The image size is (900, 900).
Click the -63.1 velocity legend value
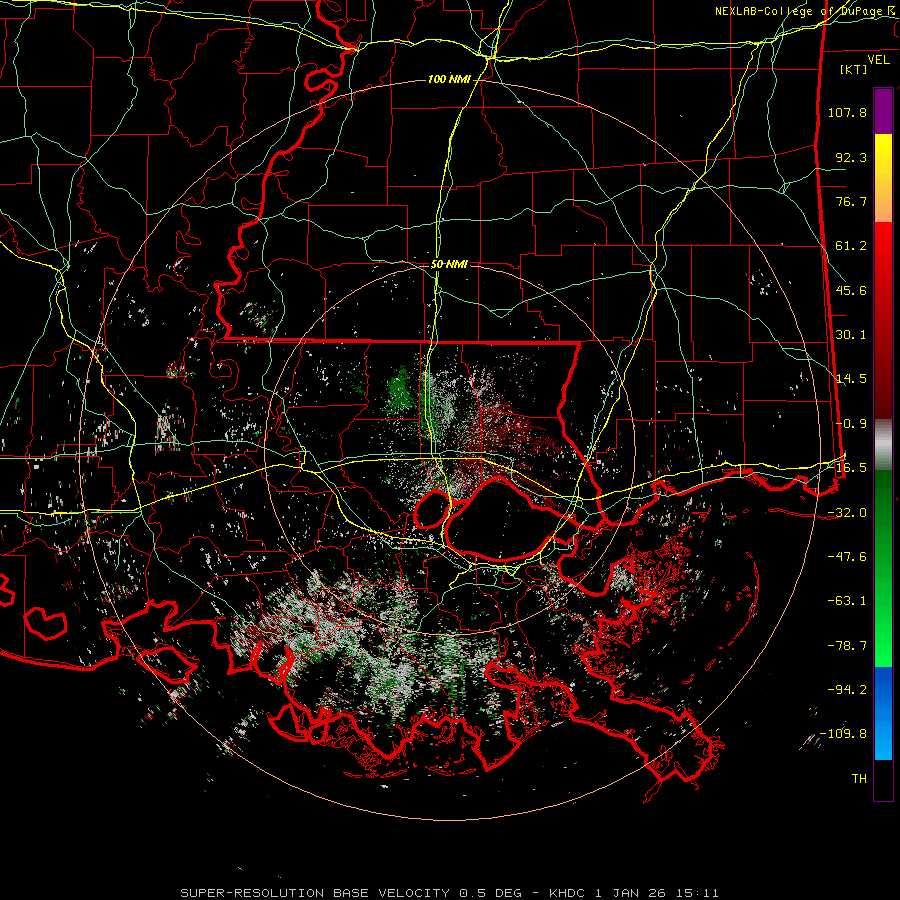click(x=847, y=601)
